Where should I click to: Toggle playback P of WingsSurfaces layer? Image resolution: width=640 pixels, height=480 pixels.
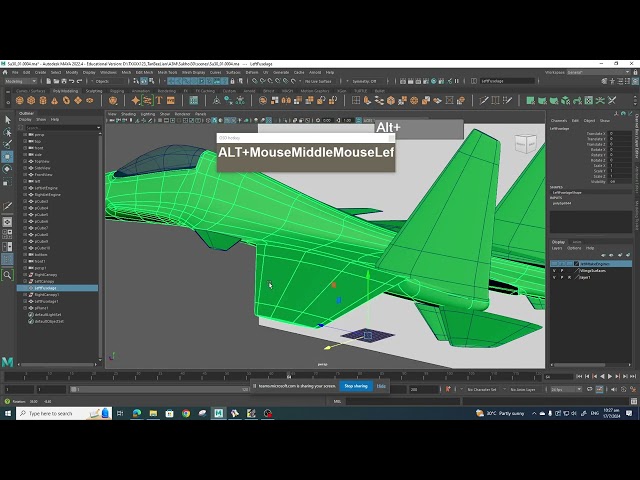coord(562,271)
